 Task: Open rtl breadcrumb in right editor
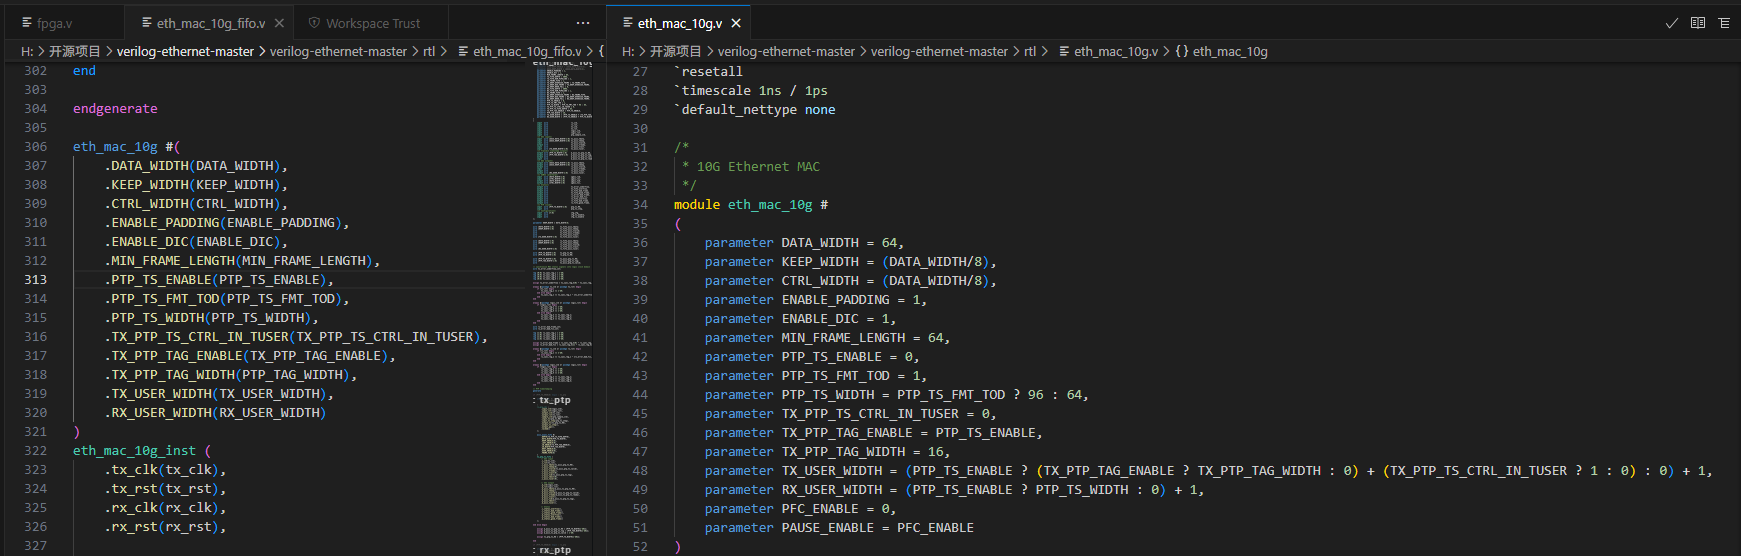click(x=1030, y=51)
